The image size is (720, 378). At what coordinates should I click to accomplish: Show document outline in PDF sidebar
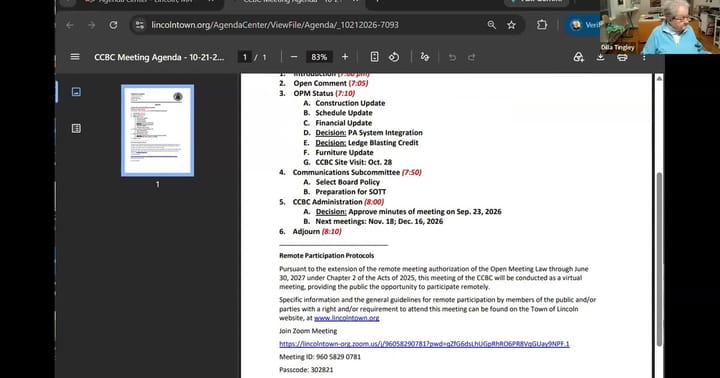[76, 128]
